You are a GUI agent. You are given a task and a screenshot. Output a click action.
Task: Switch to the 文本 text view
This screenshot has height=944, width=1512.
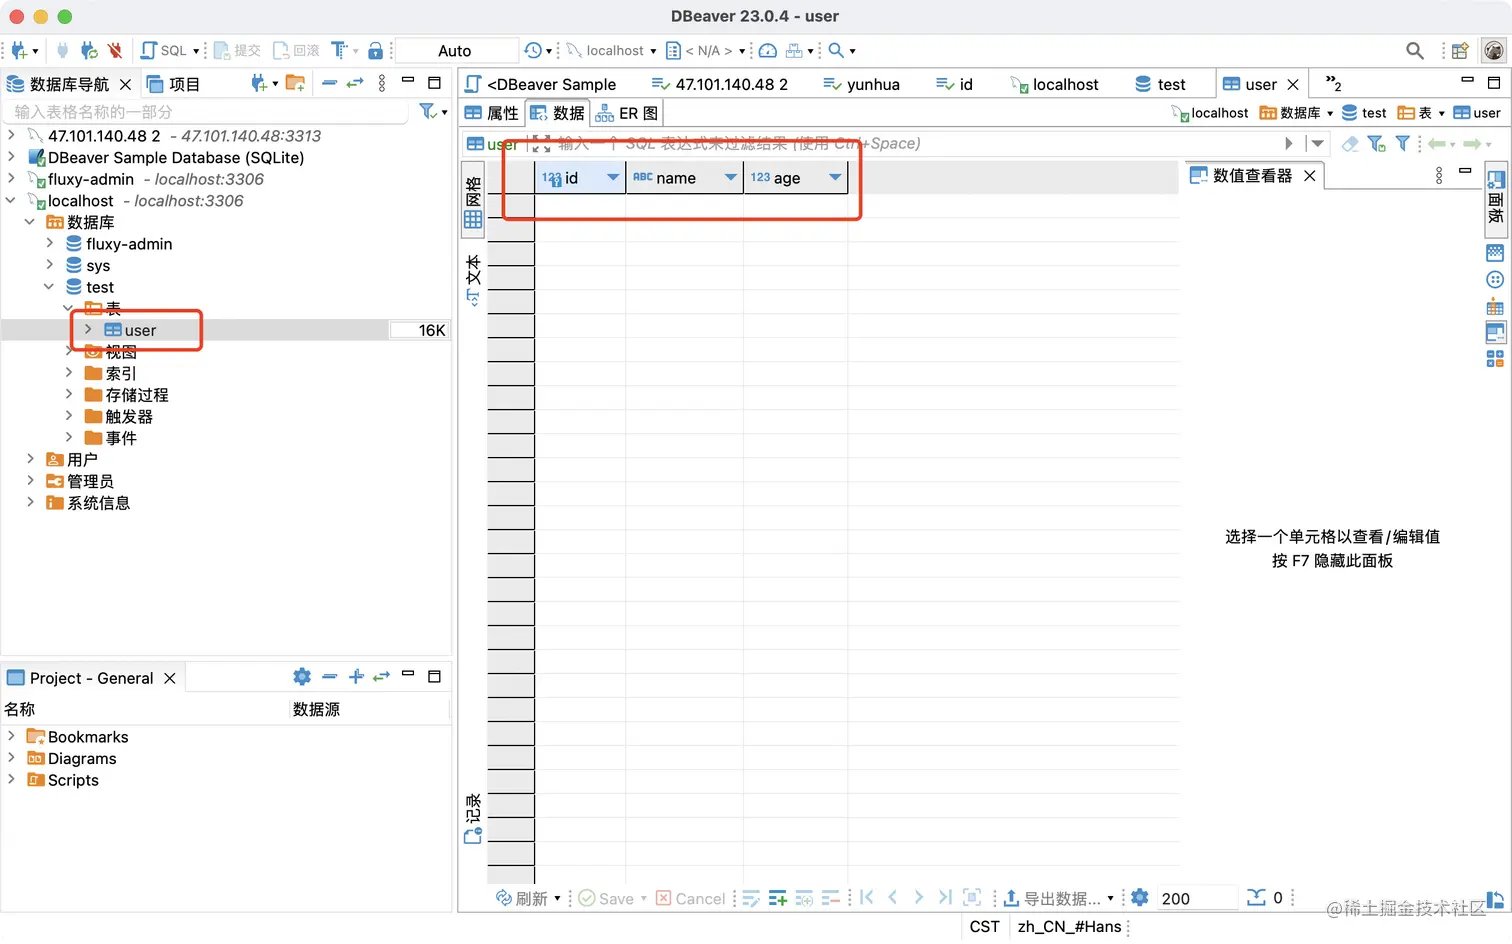tap(473, 280)
